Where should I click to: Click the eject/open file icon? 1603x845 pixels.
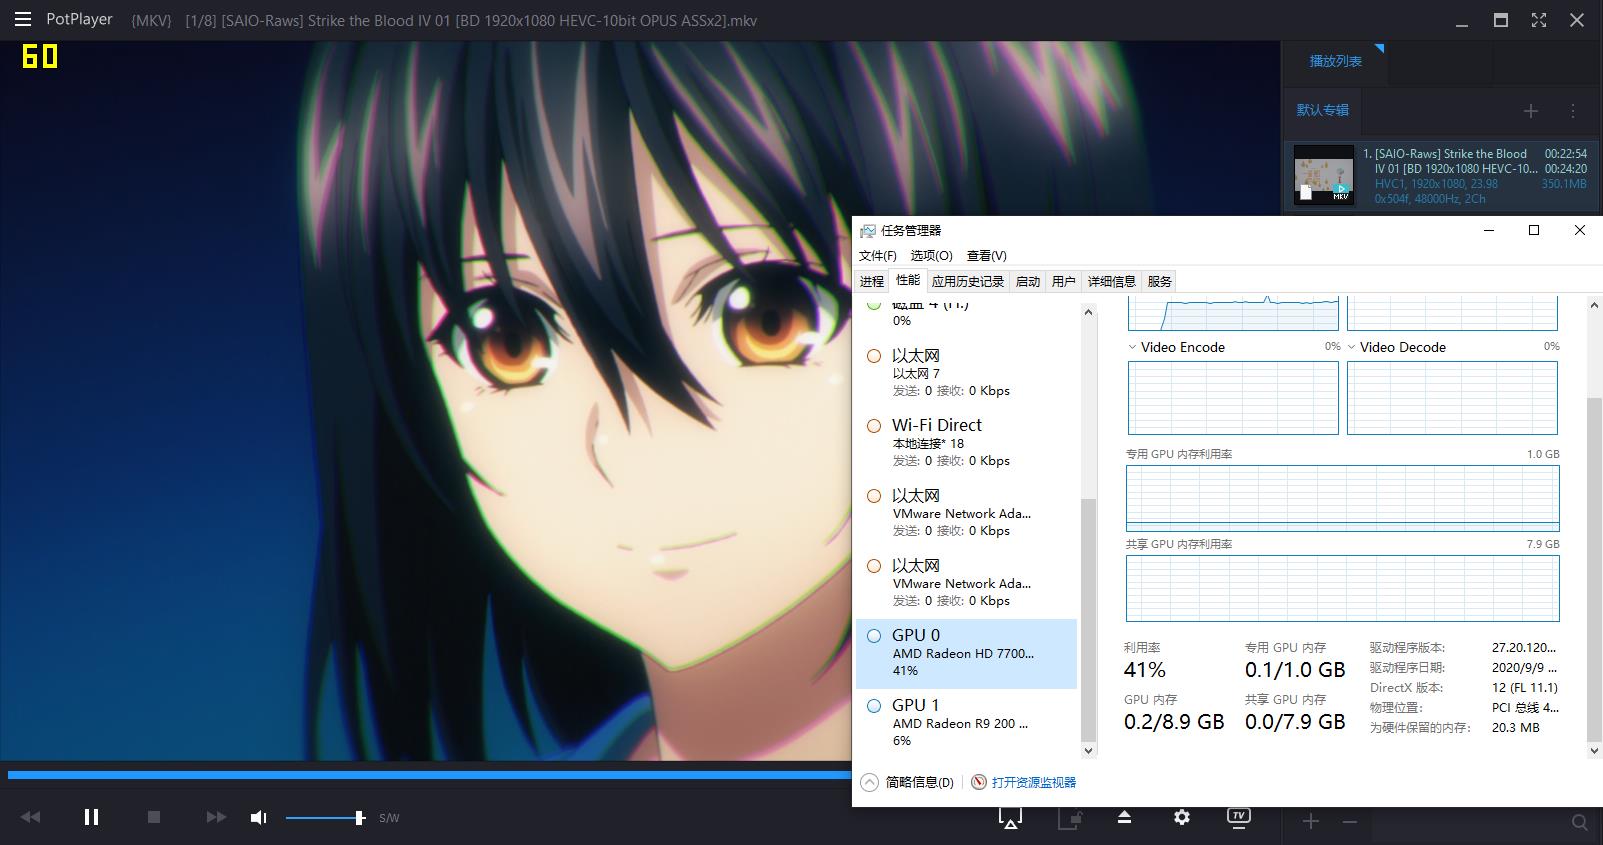(1124, 817)
